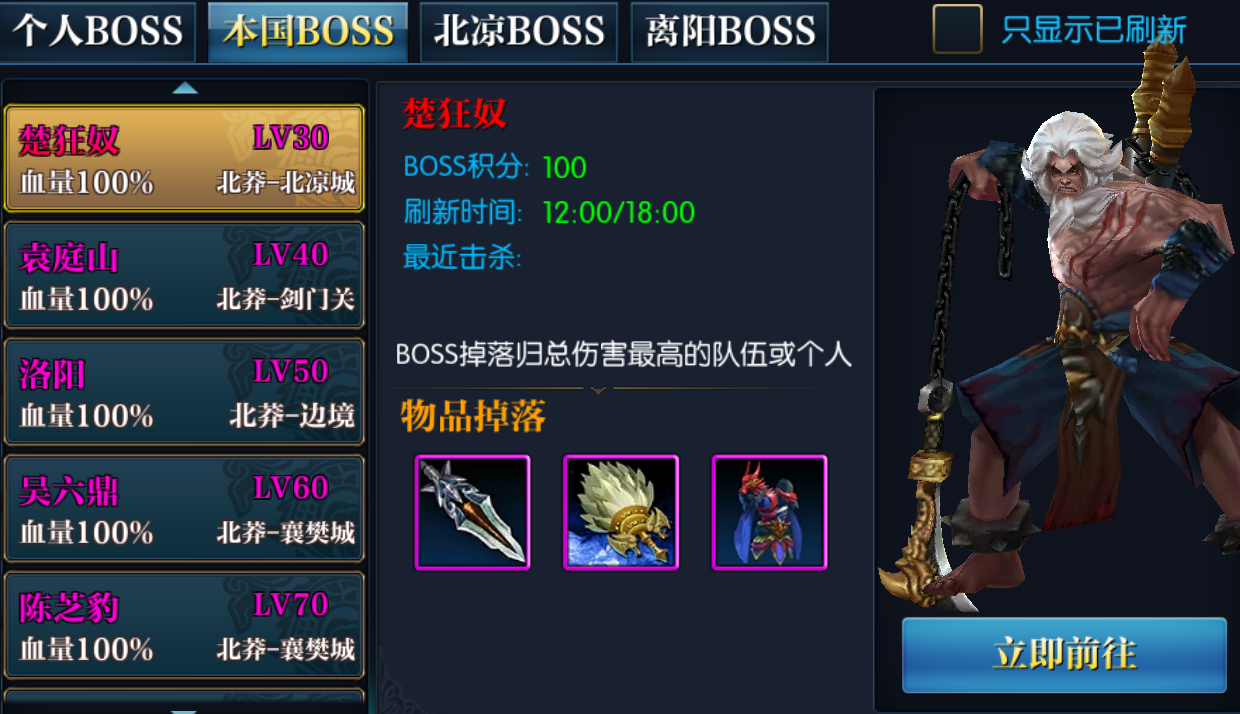Select the highlighted 楚狂奴 LV30 entry
Screen dimensions: 1240x714
tap(185, 158)
